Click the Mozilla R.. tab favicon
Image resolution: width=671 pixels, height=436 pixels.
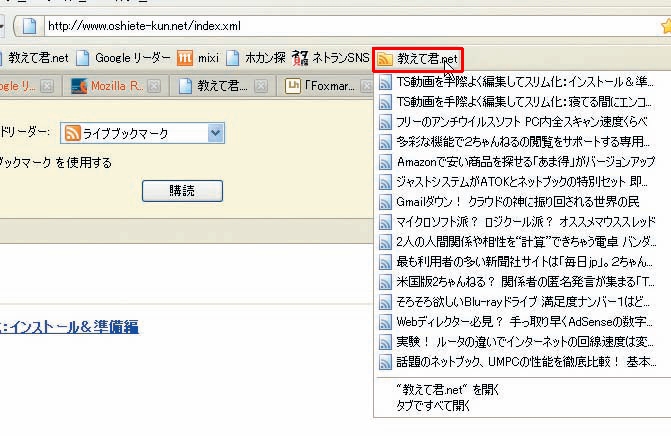[x=79, y=86]
